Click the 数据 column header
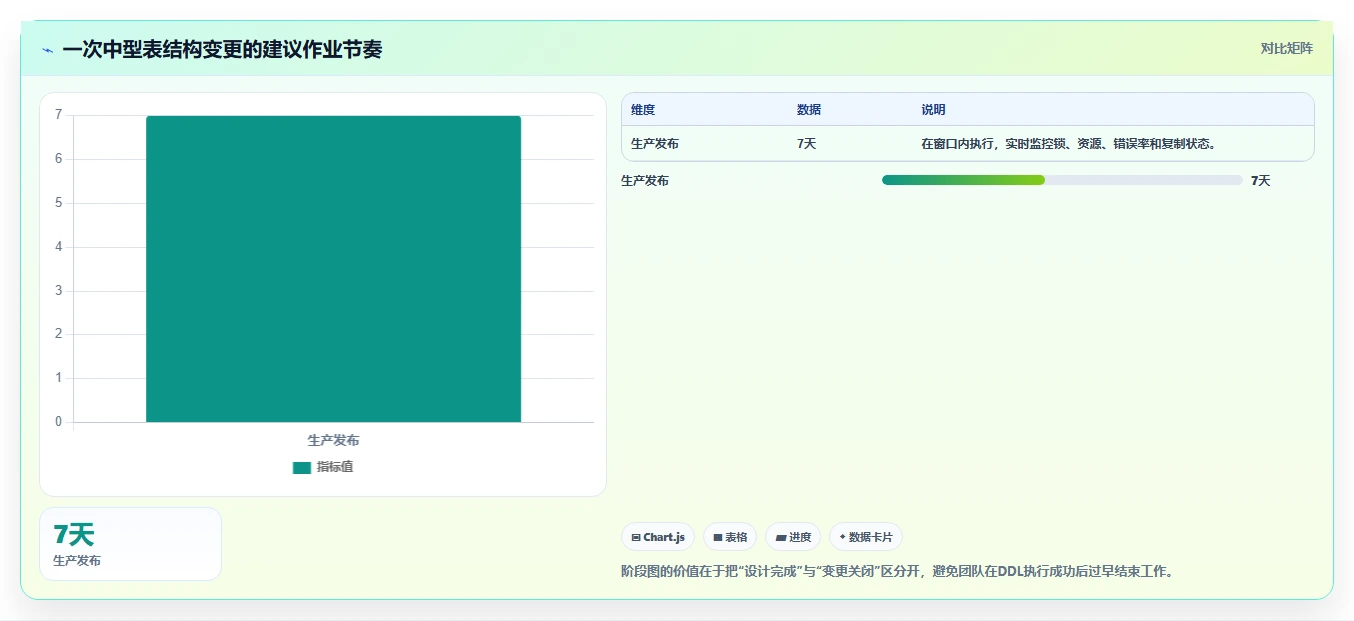The height and width of the screenshot is (621, 1354). tap(809, 110)
